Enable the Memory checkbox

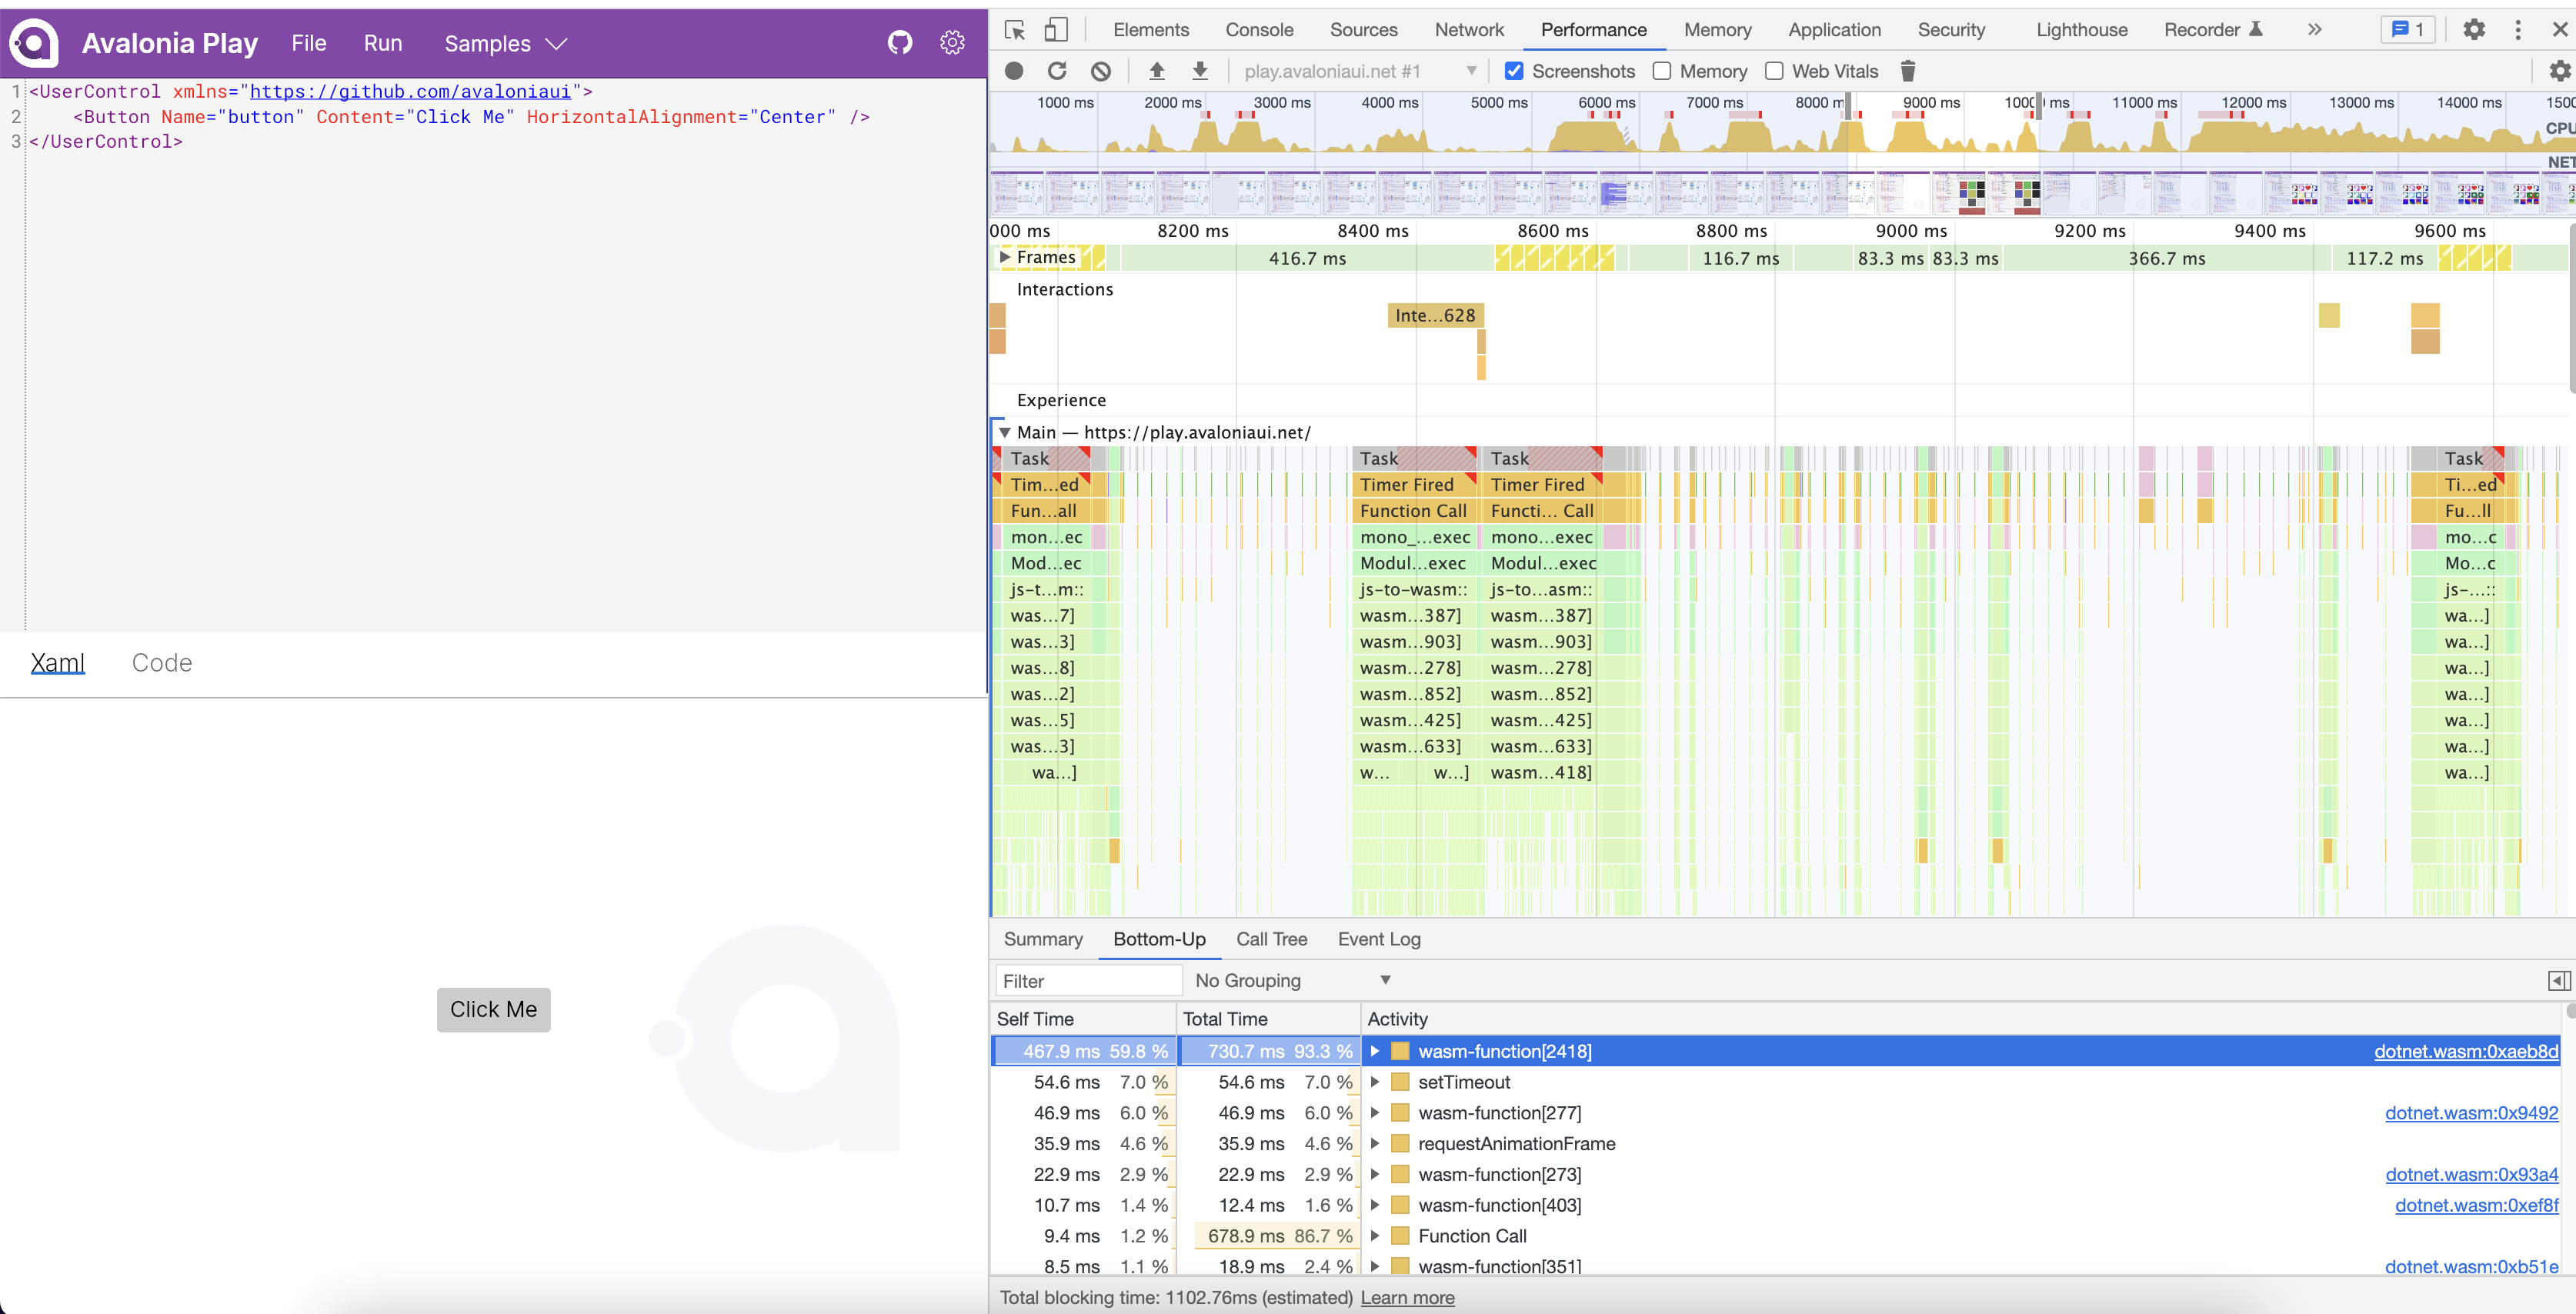click(x=1663, y=71)
